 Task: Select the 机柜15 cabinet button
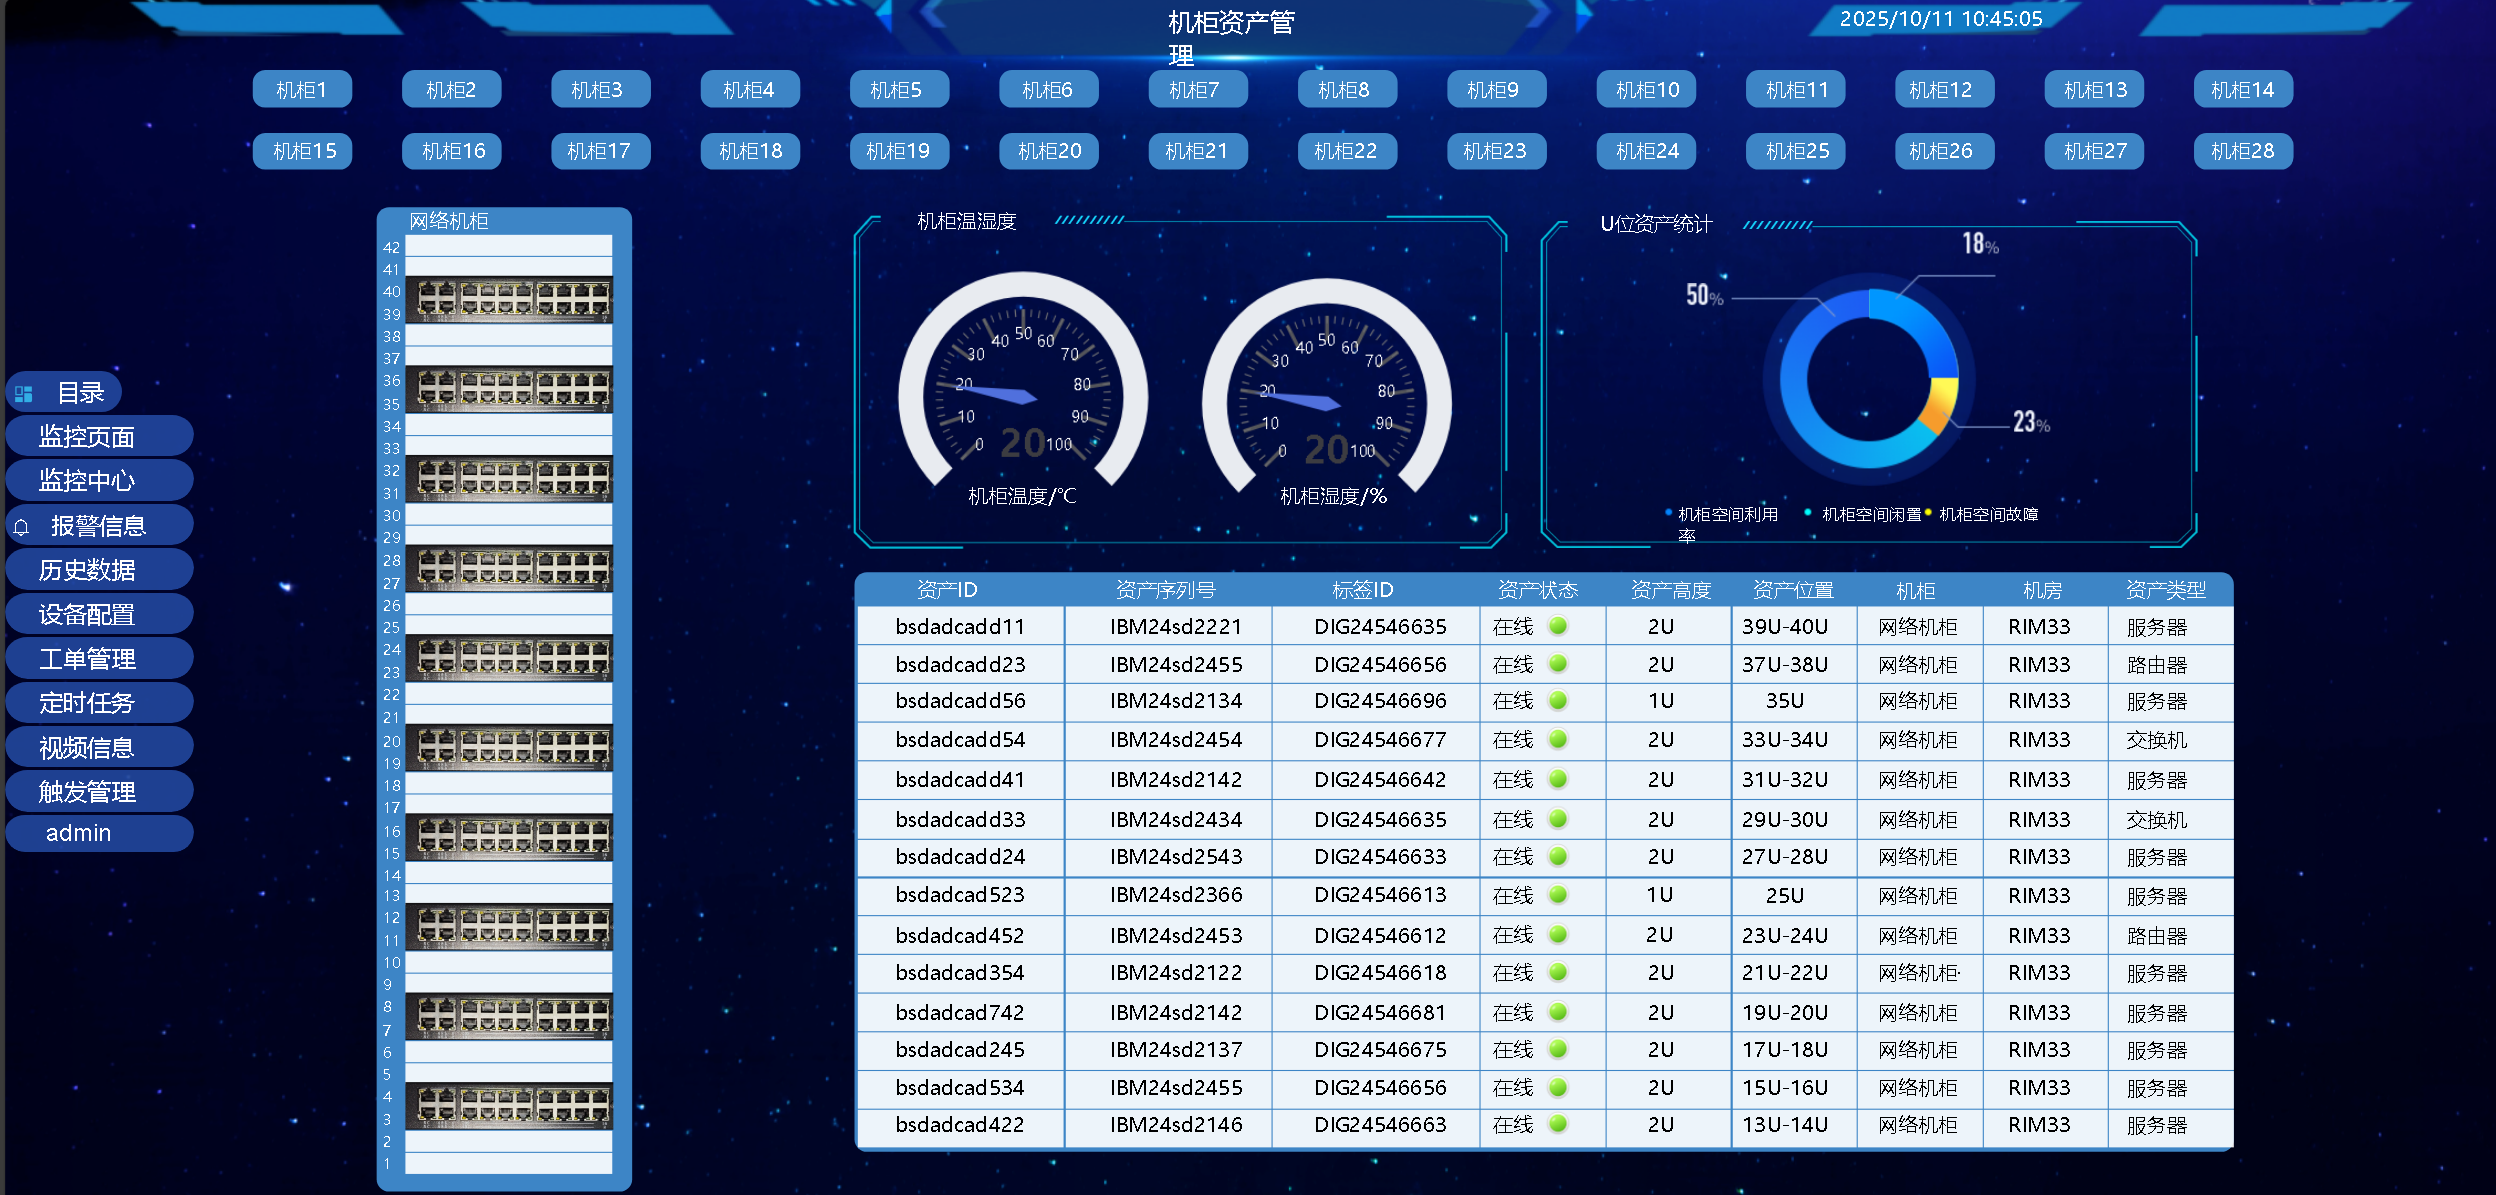tap(304, 151)
